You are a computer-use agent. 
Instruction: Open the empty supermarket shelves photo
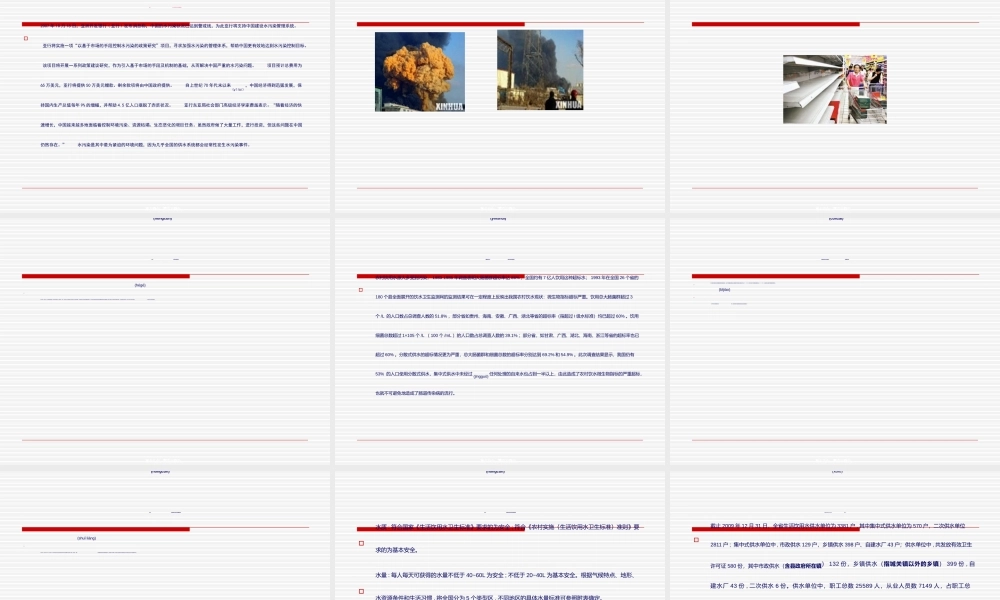(835, 89)
